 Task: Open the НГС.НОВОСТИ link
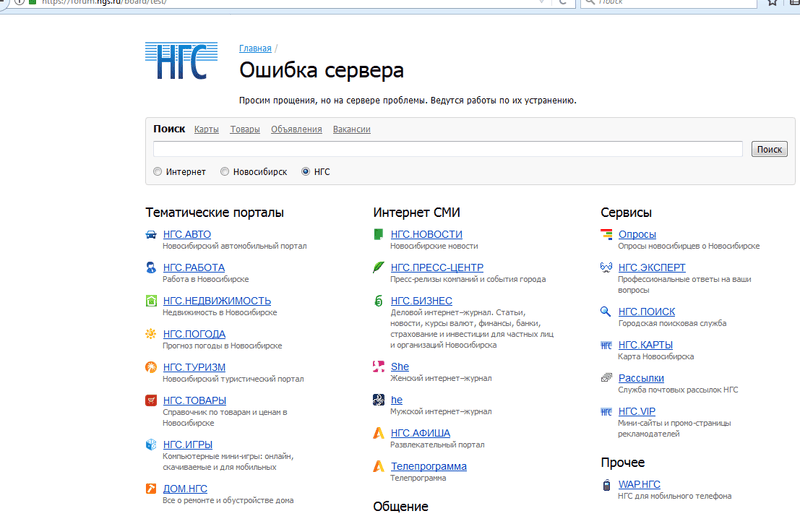(427, 234)
